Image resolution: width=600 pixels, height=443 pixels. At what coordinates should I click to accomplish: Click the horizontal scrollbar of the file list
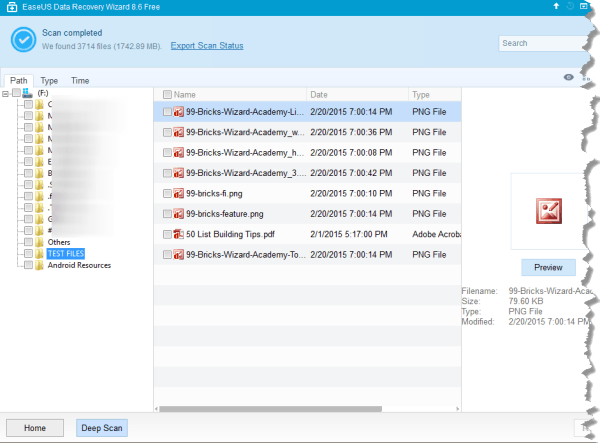pyautogui.click(x=270, y=409)
